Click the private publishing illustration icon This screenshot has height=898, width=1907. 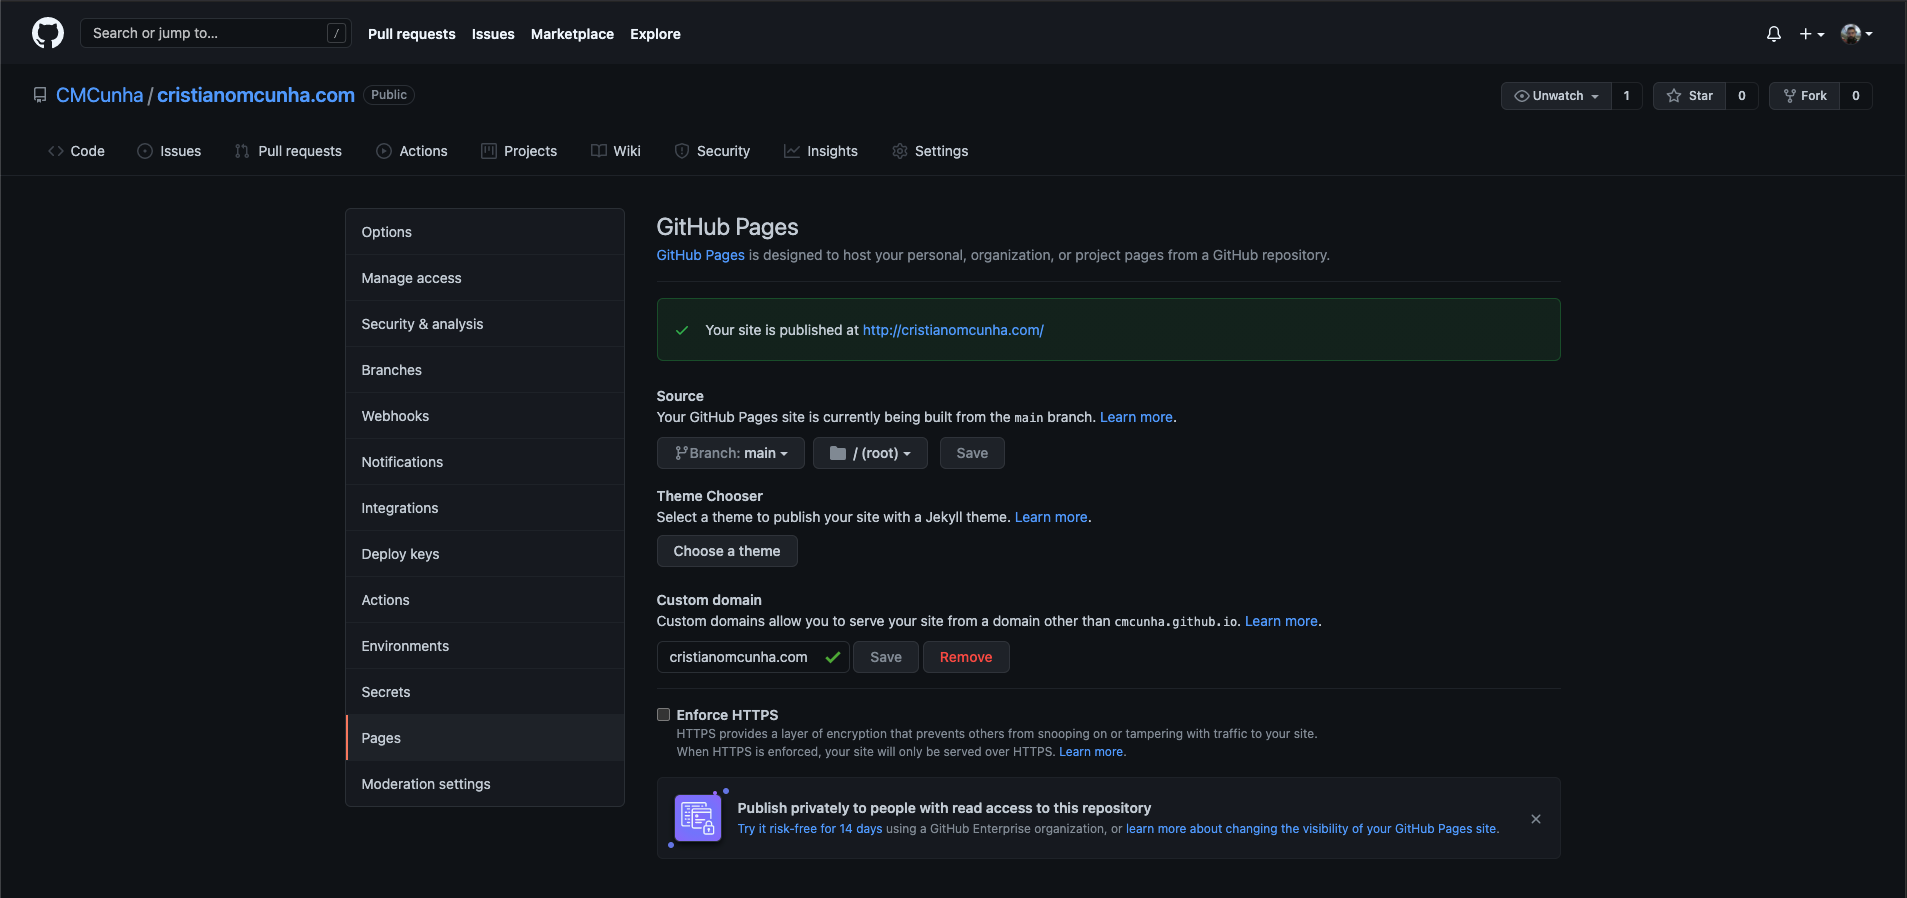click(698, 818)
